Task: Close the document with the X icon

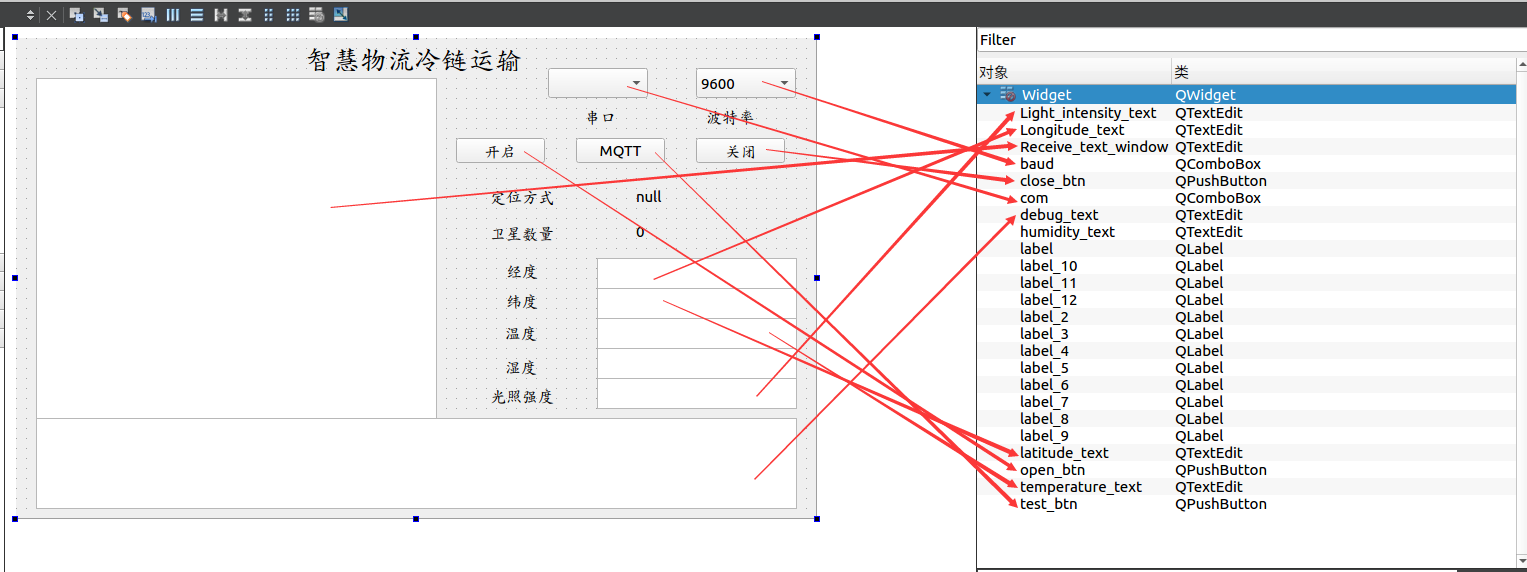Action: coord(51,16)
